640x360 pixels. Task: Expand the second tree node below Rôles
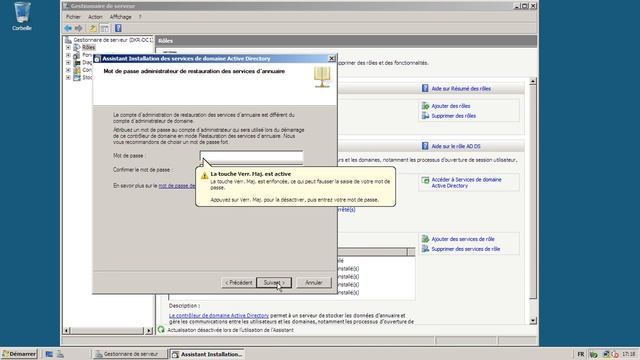[x=68, y=55]
